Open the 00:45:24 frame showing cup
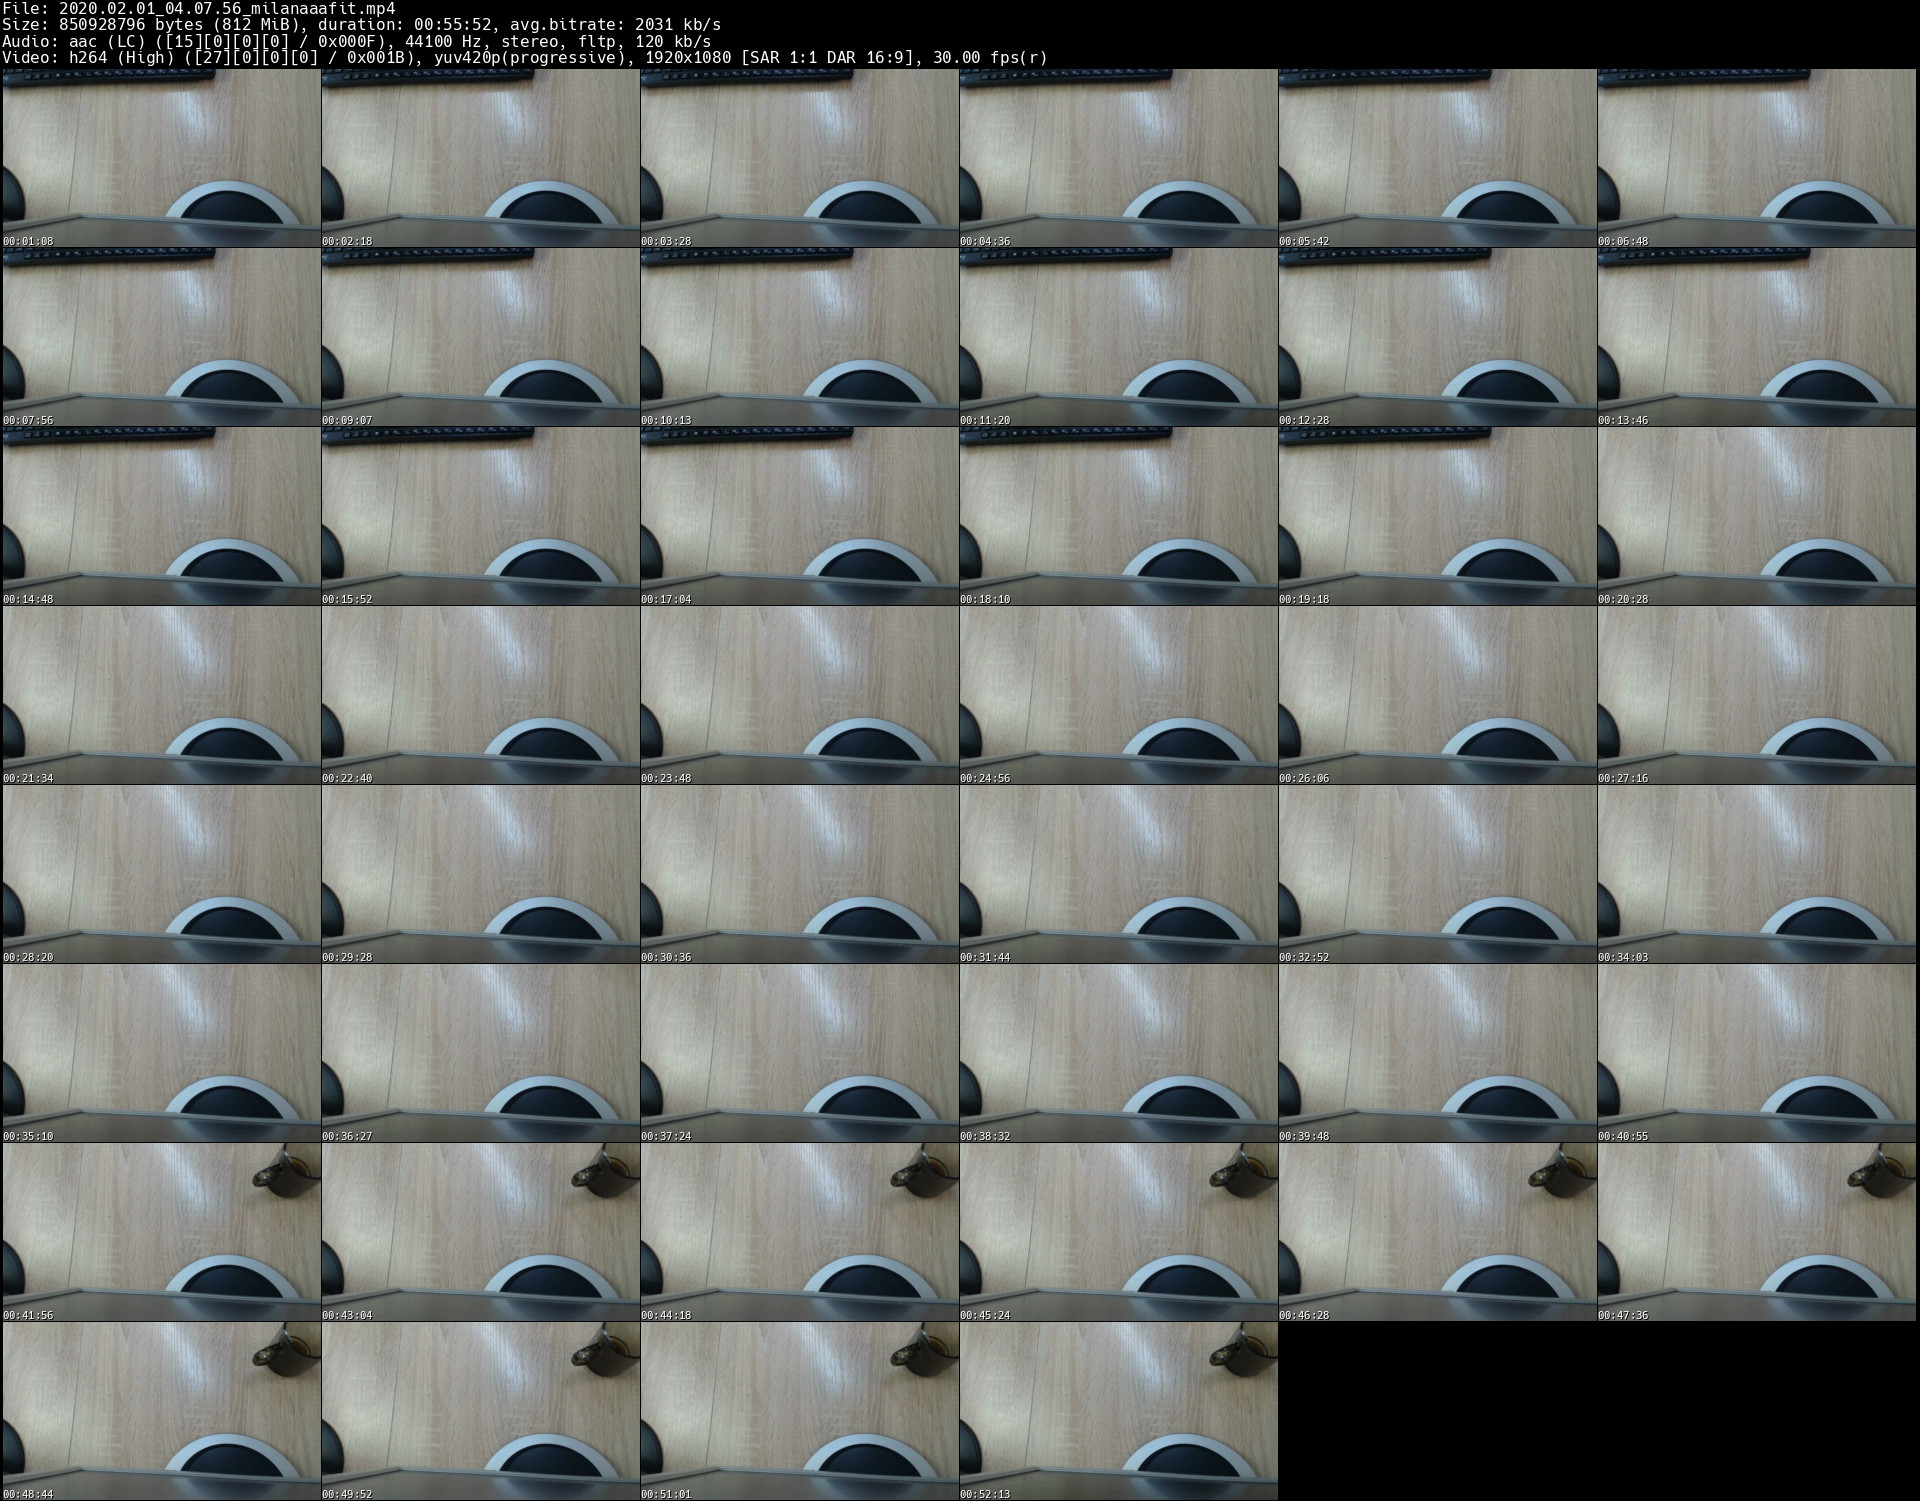 tap(1118, 1232)
